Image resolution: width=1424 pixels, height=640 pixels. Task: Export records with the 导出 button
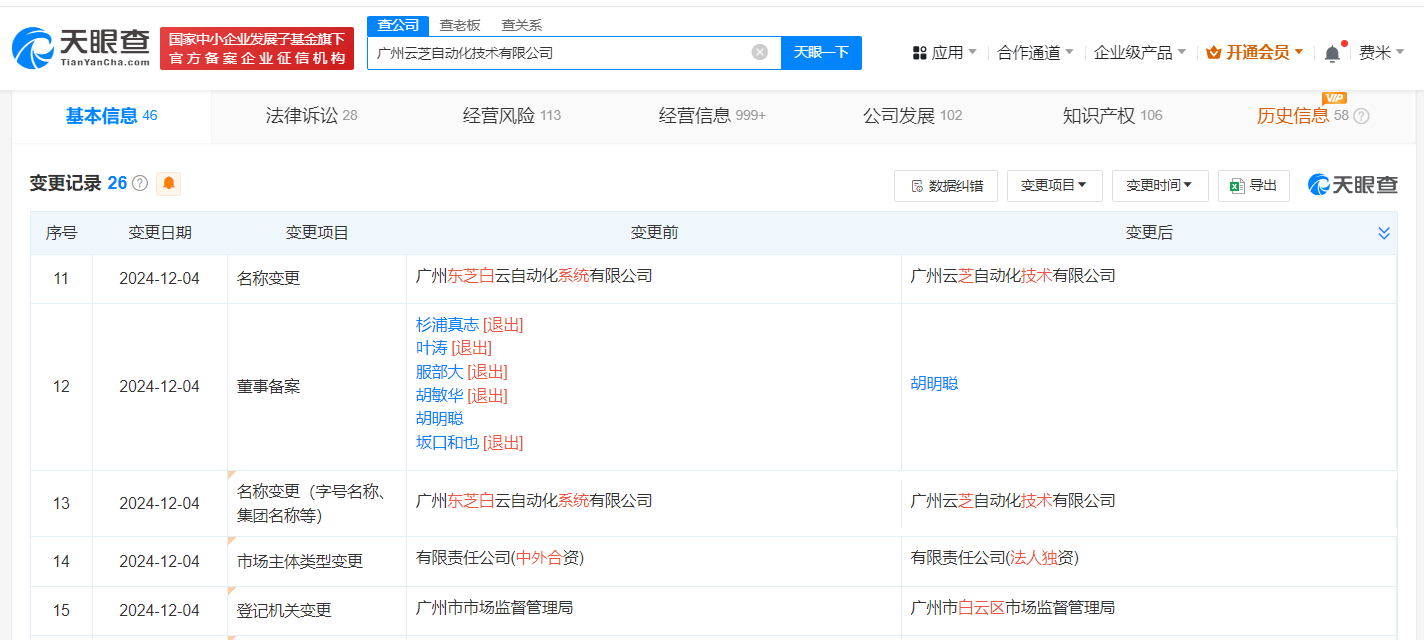point(1254,186)
